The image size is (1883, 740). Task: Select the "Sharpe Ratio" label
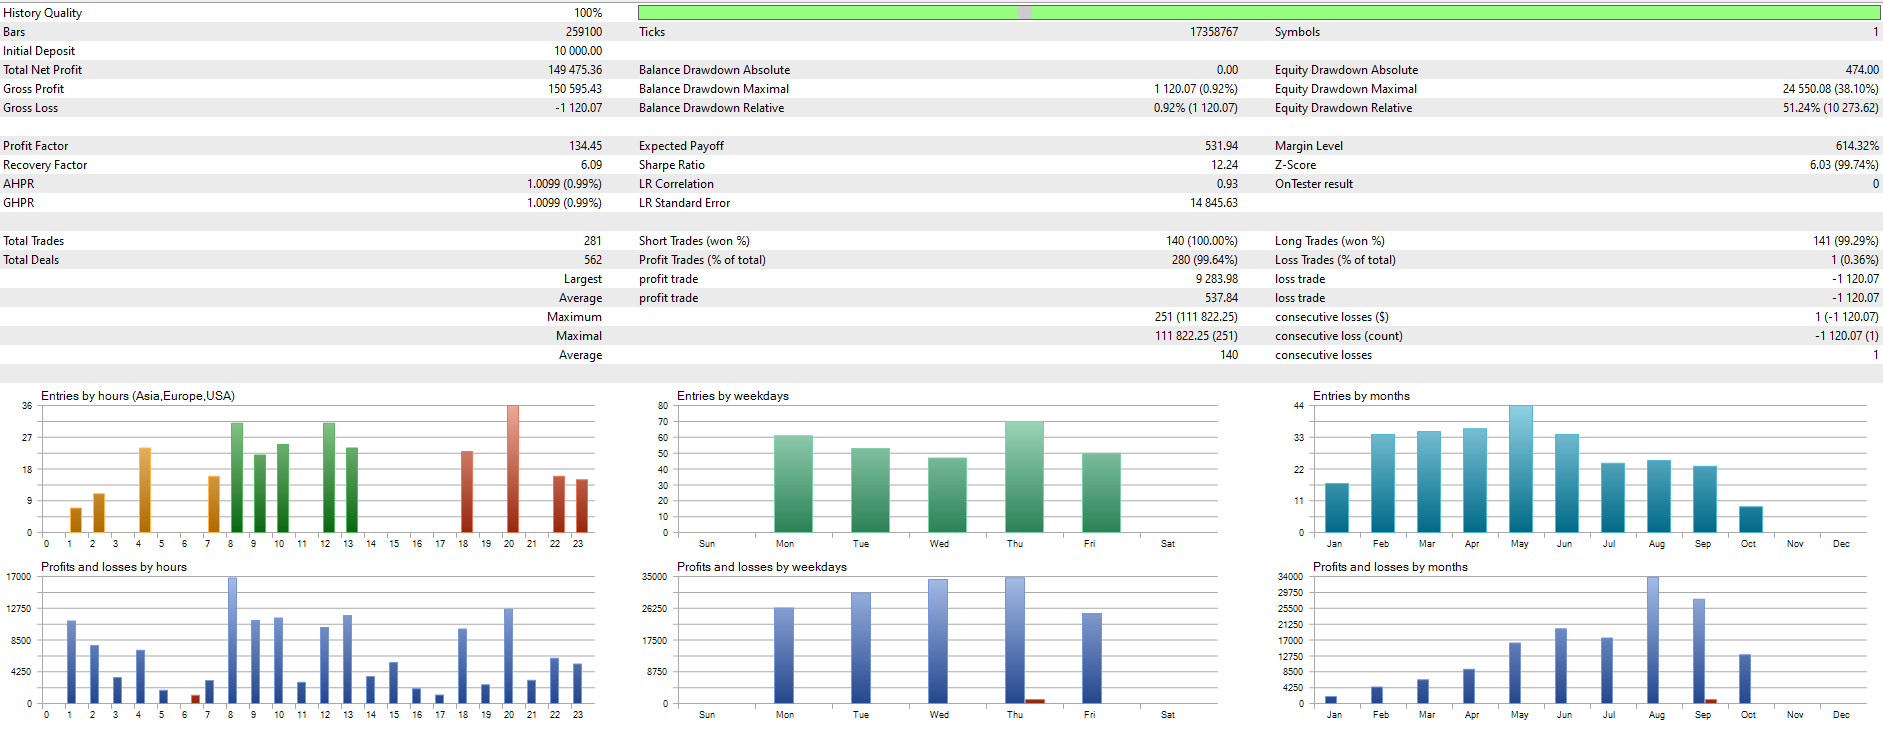pos(672,165)
